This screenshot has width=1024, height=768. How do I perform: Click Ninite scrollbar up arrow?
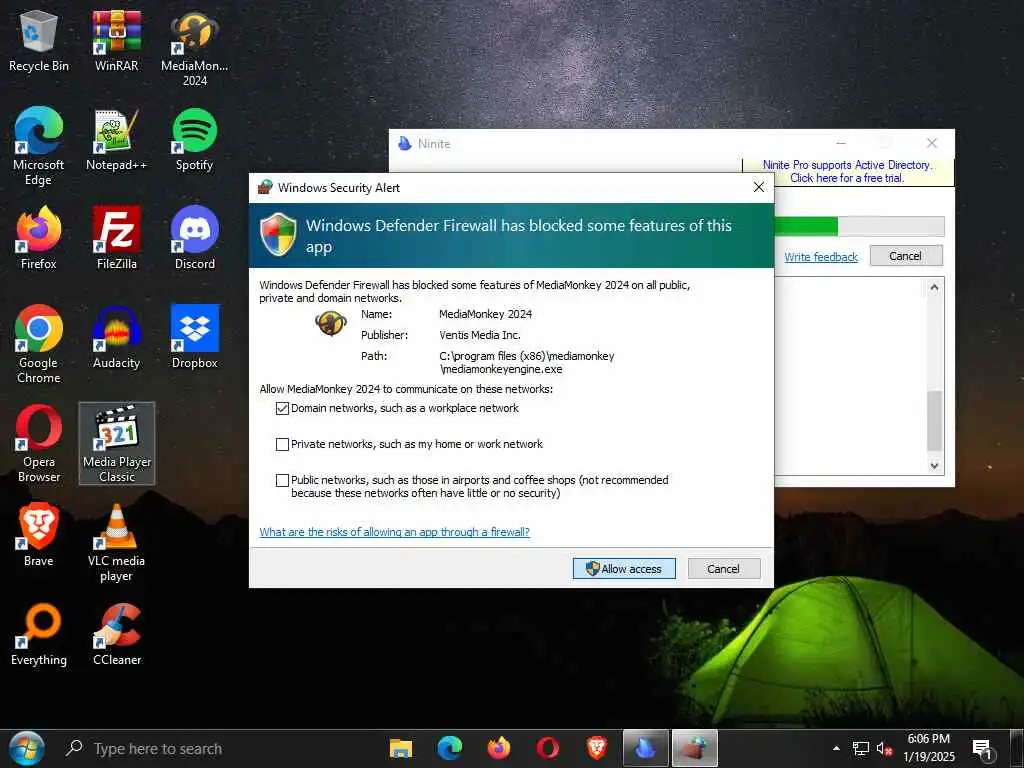pos(935,287)
